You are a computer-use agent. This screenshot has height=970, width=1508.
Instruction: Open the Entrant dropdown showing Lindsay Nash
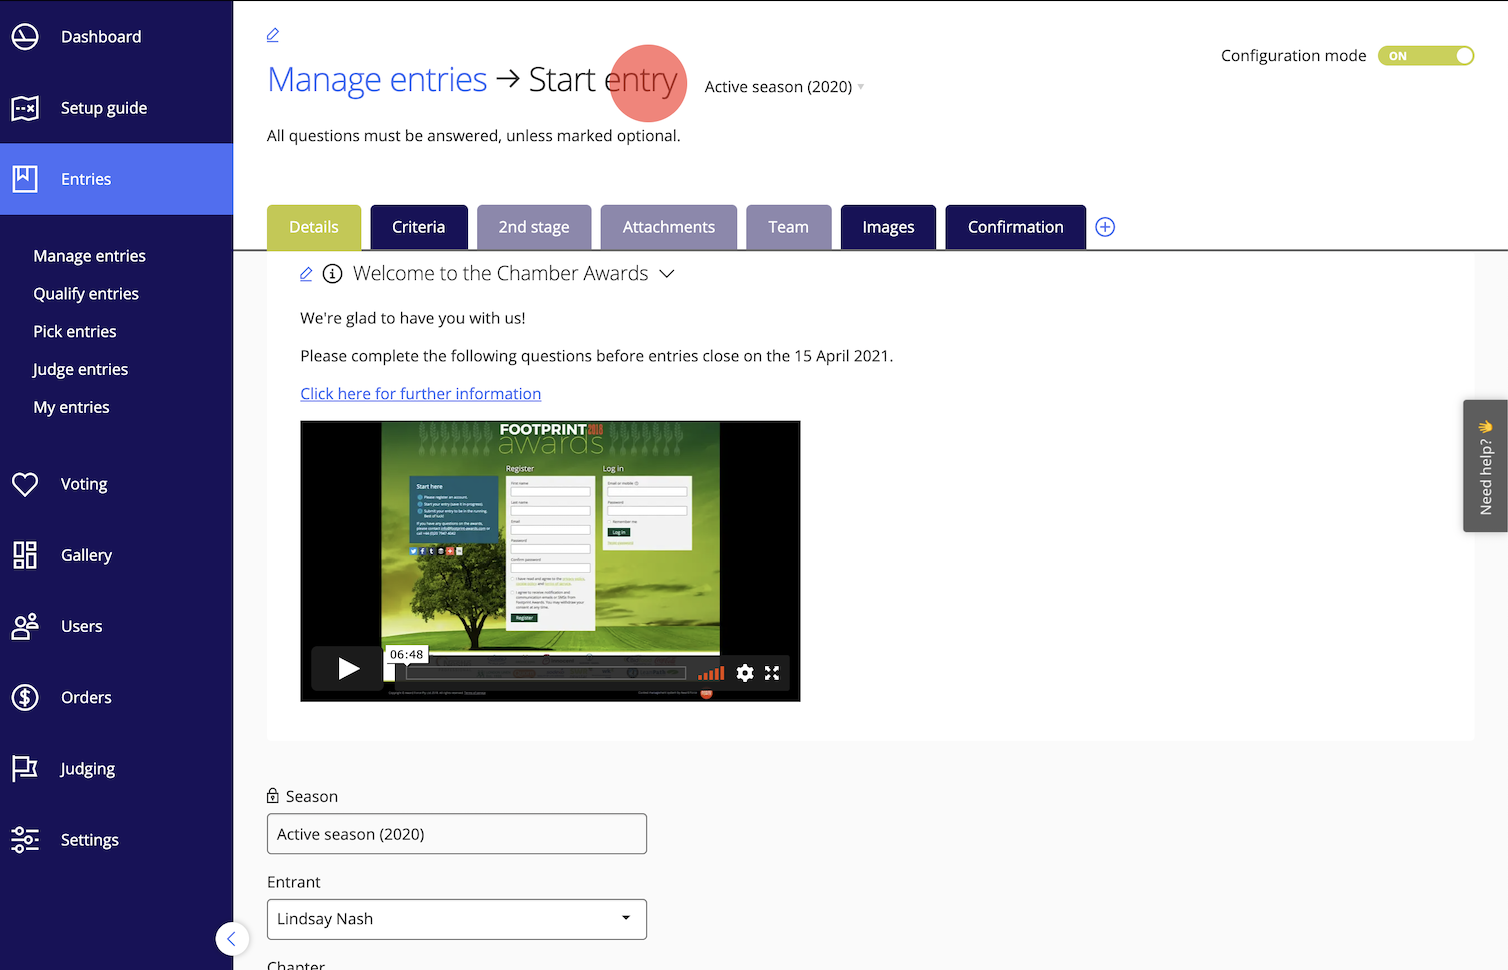[456, 919]
